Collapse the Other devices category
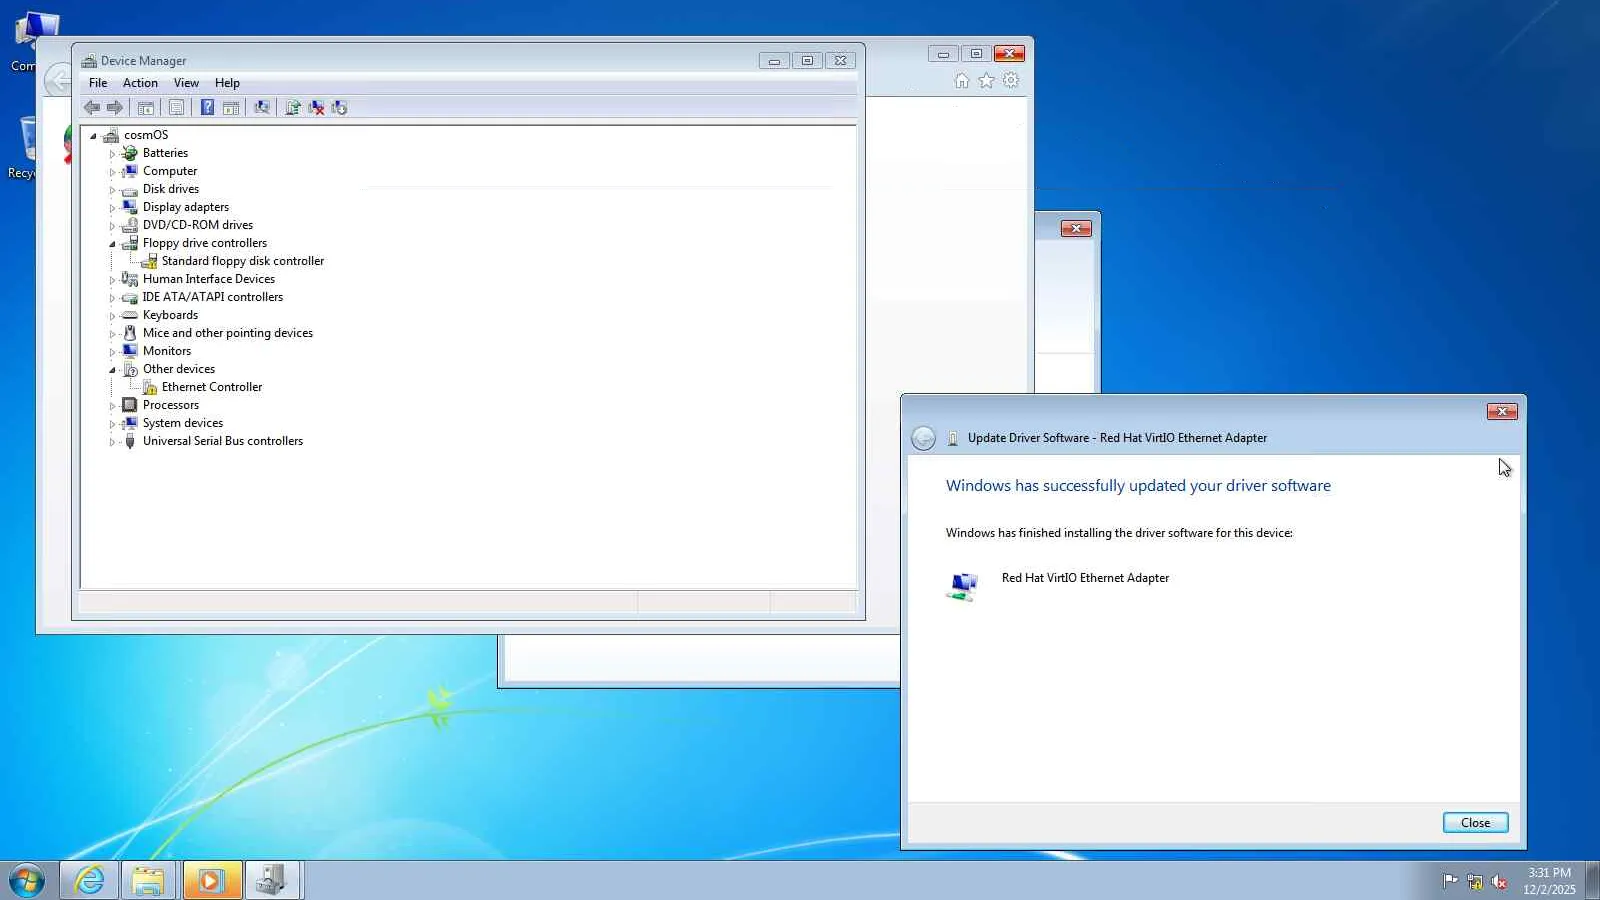 (x=112, y=370)
